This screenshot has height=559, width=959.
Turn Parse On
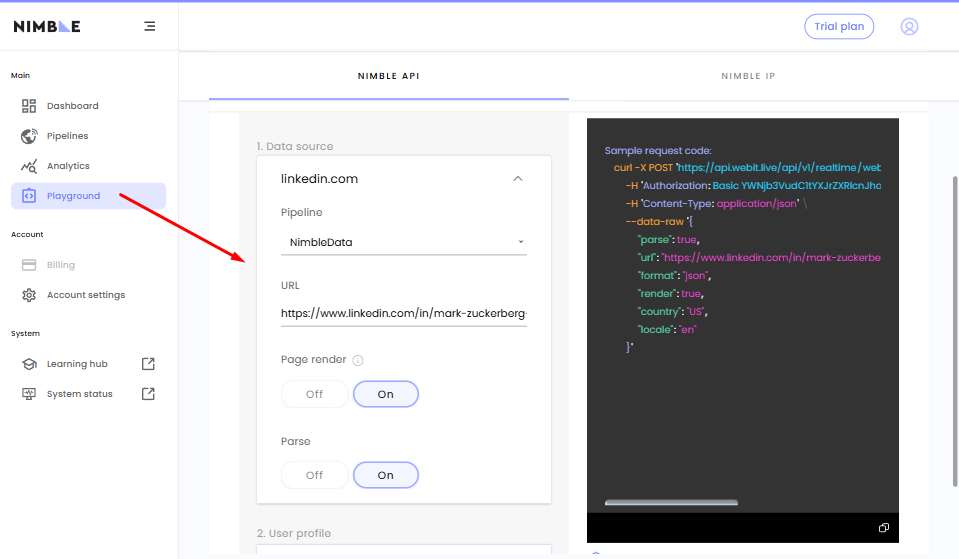click(386, 475)
